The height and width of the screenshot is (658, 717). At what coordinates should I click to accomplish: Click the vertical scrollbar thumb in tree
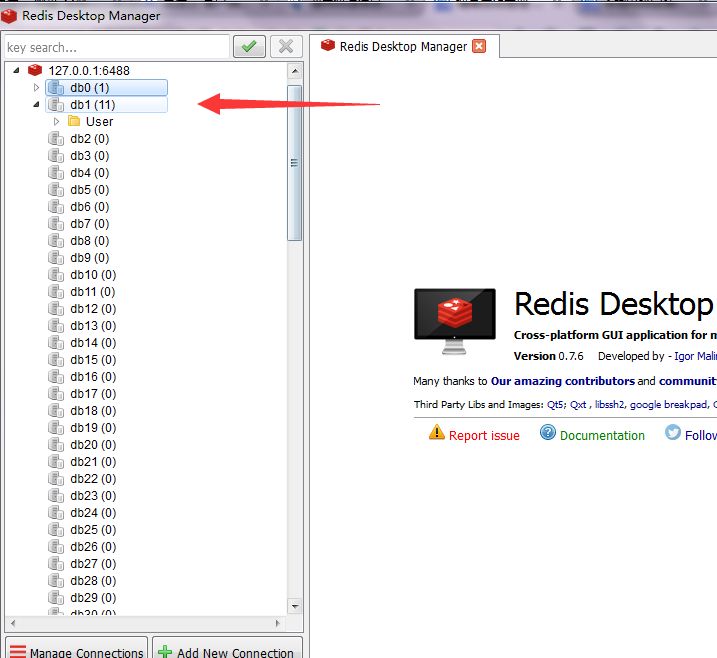click(x=294, y=163)
